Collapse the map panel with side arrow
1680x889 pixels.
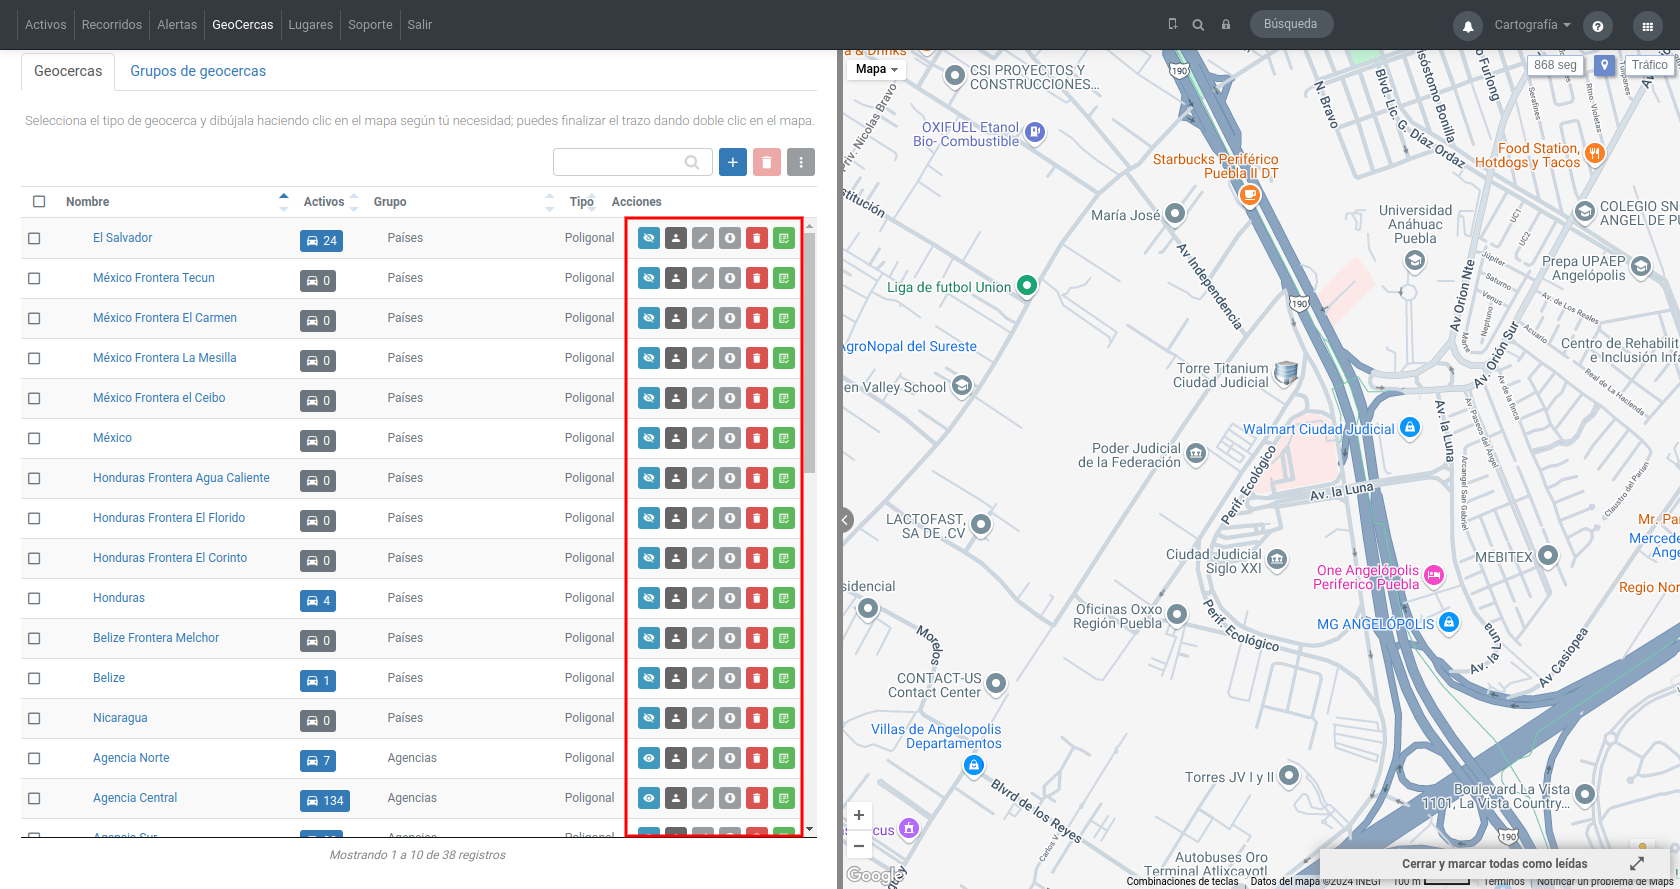(846, 520)
